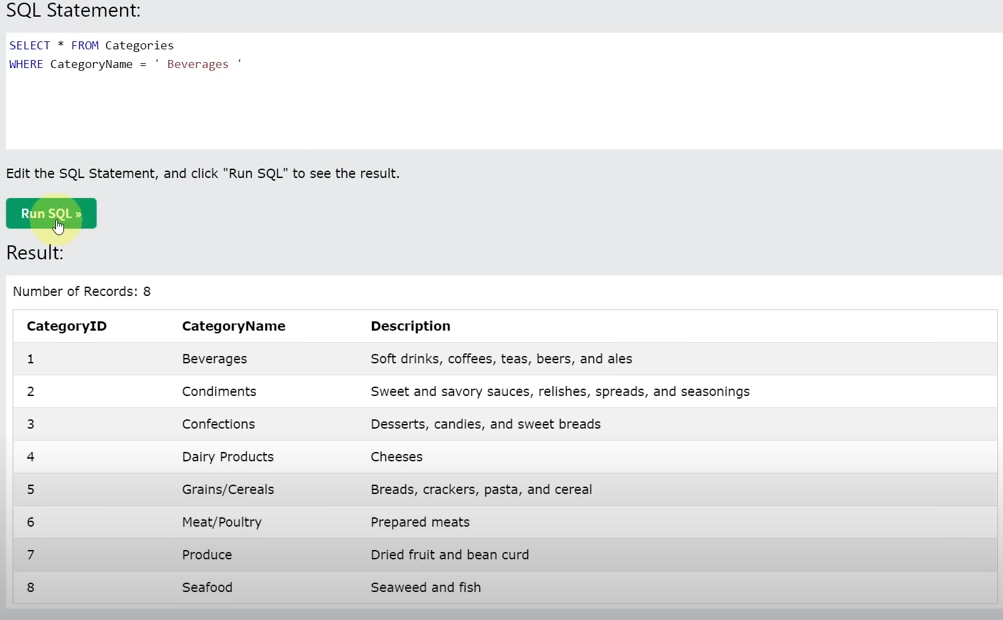Click the CategoryName column header

(x=233, y=326)
